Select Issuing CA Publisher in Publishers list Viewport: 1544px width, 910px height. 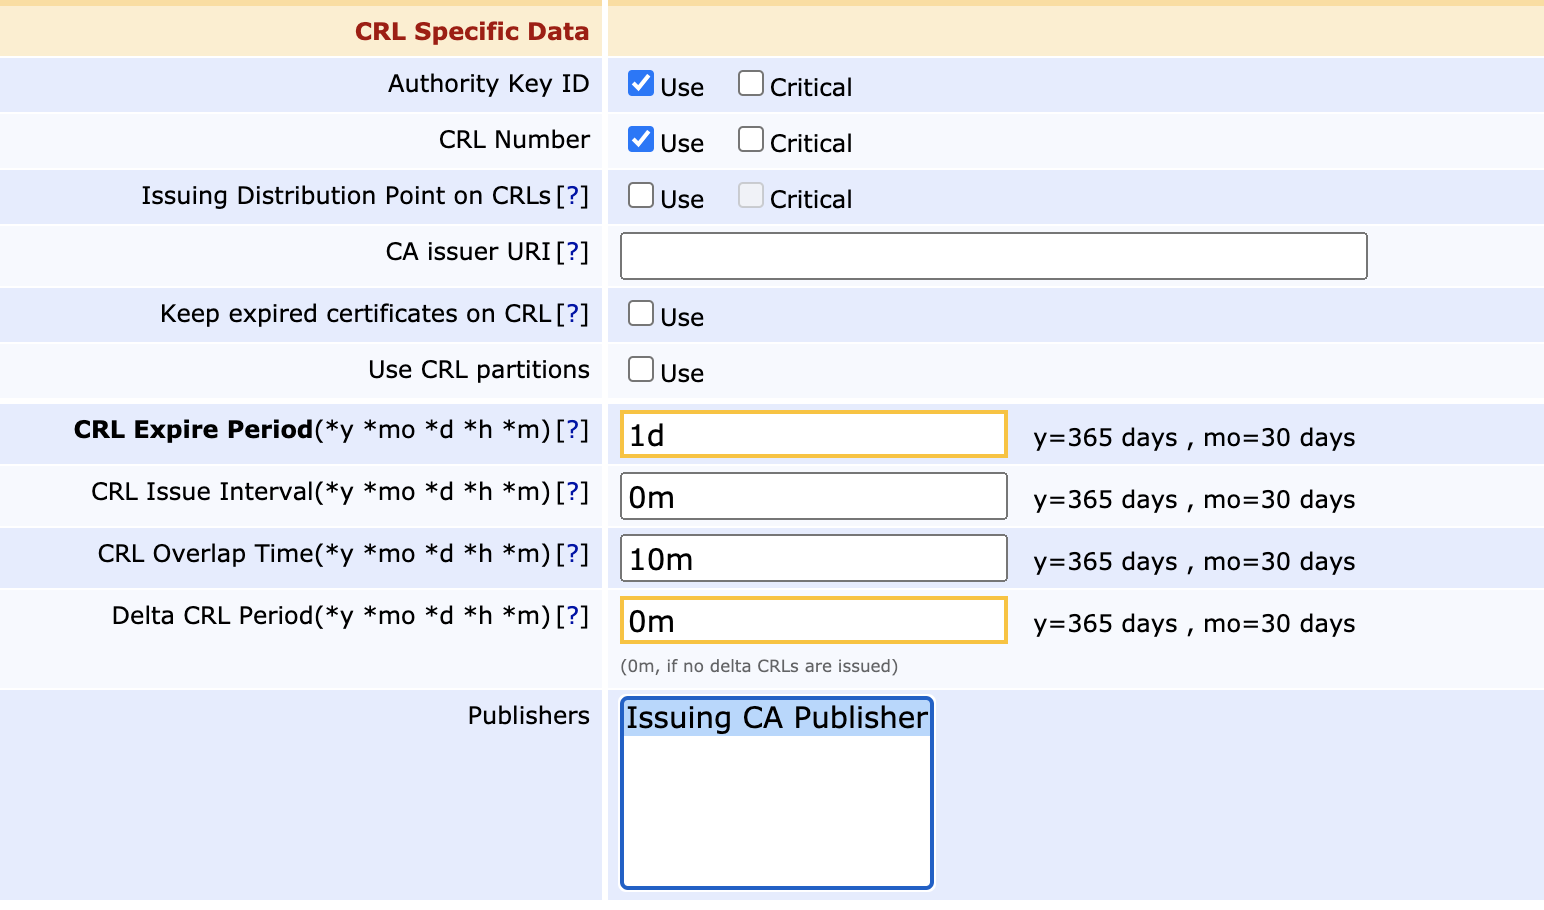[x=776, y=718]
